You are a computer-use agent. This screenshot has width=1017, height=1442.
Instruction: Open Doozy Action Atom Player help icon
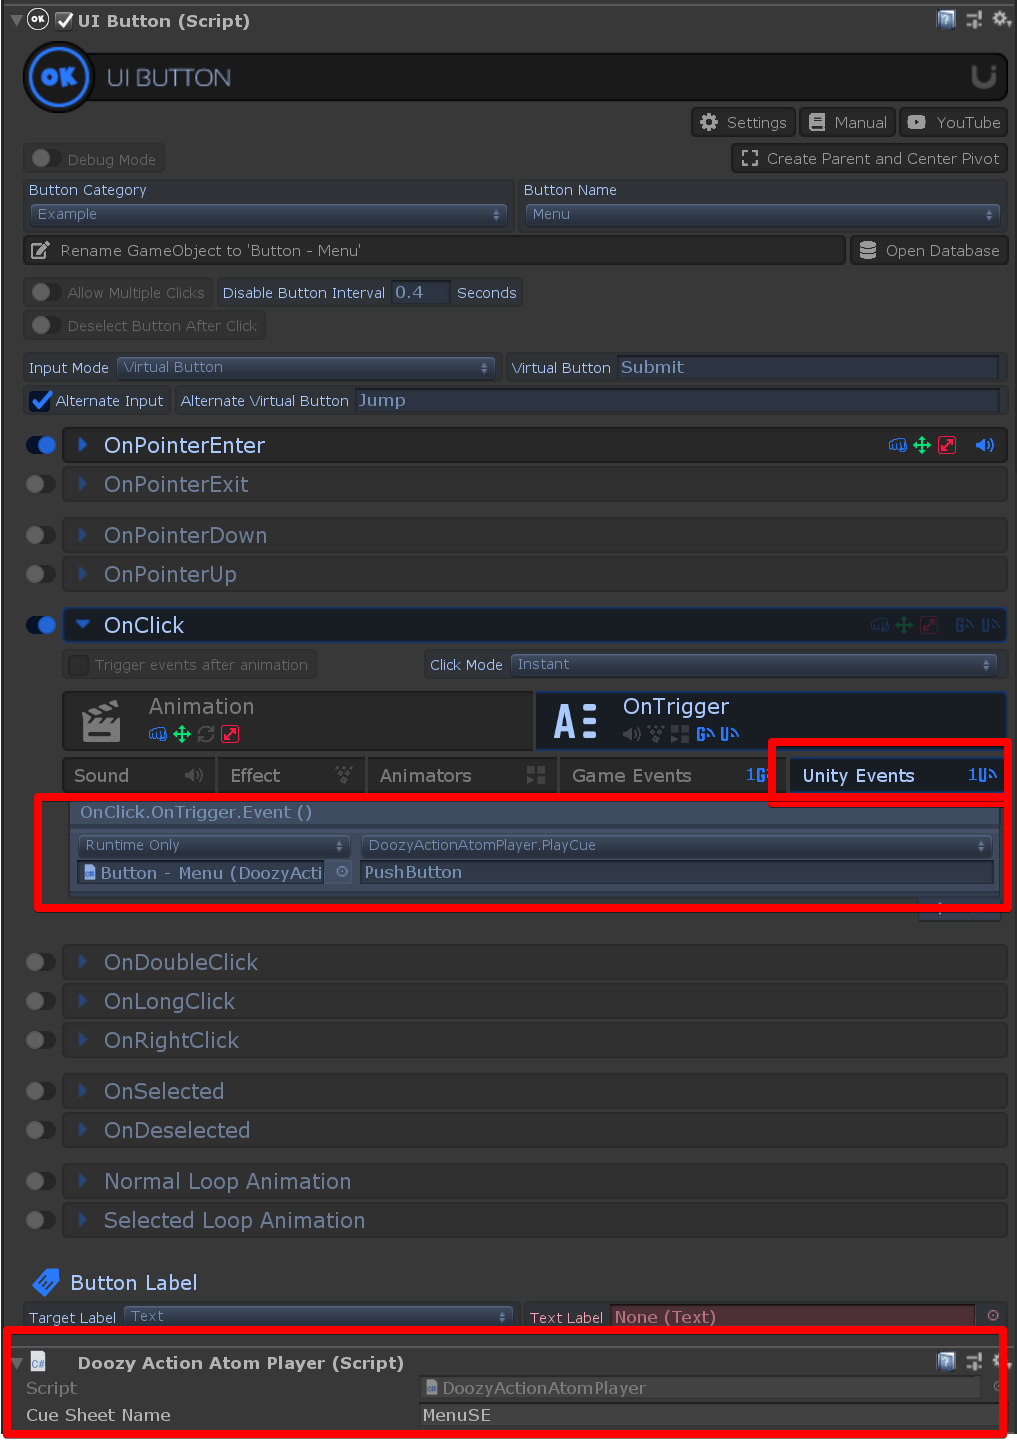(946, 1361)
